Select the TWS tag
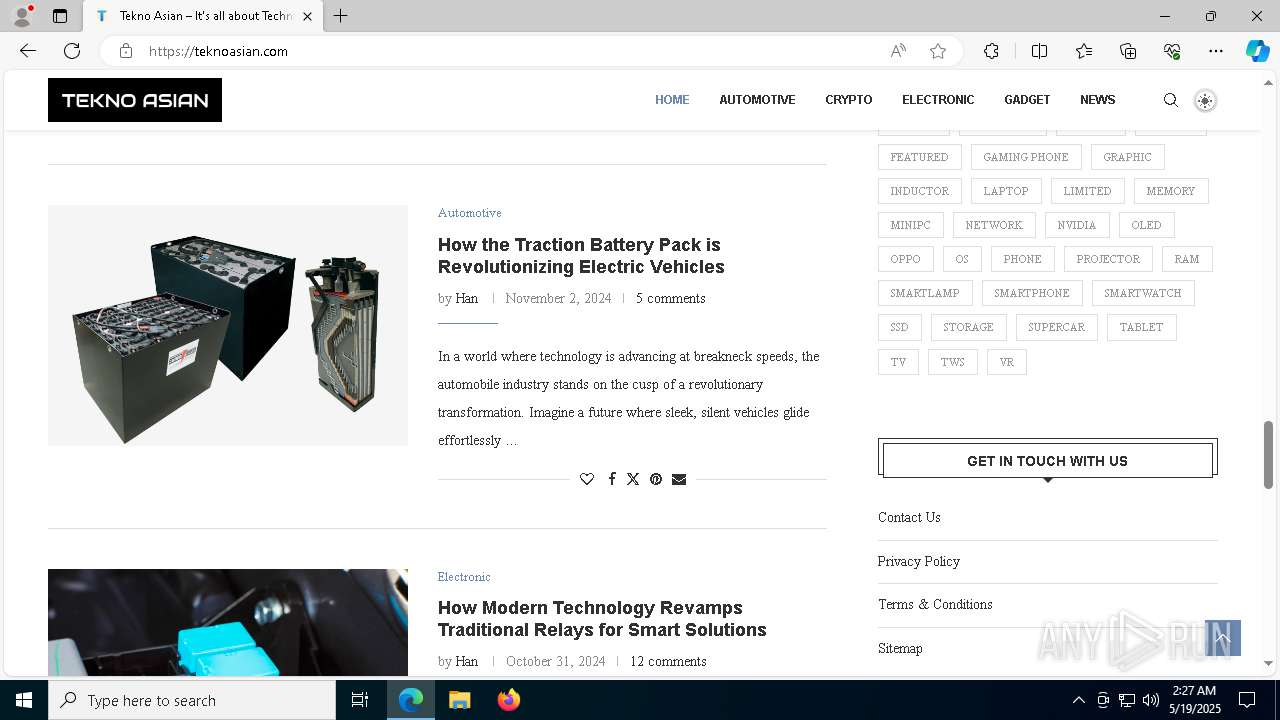The height and width of the screenshot is (720, 1280). [x=952, y=362]
